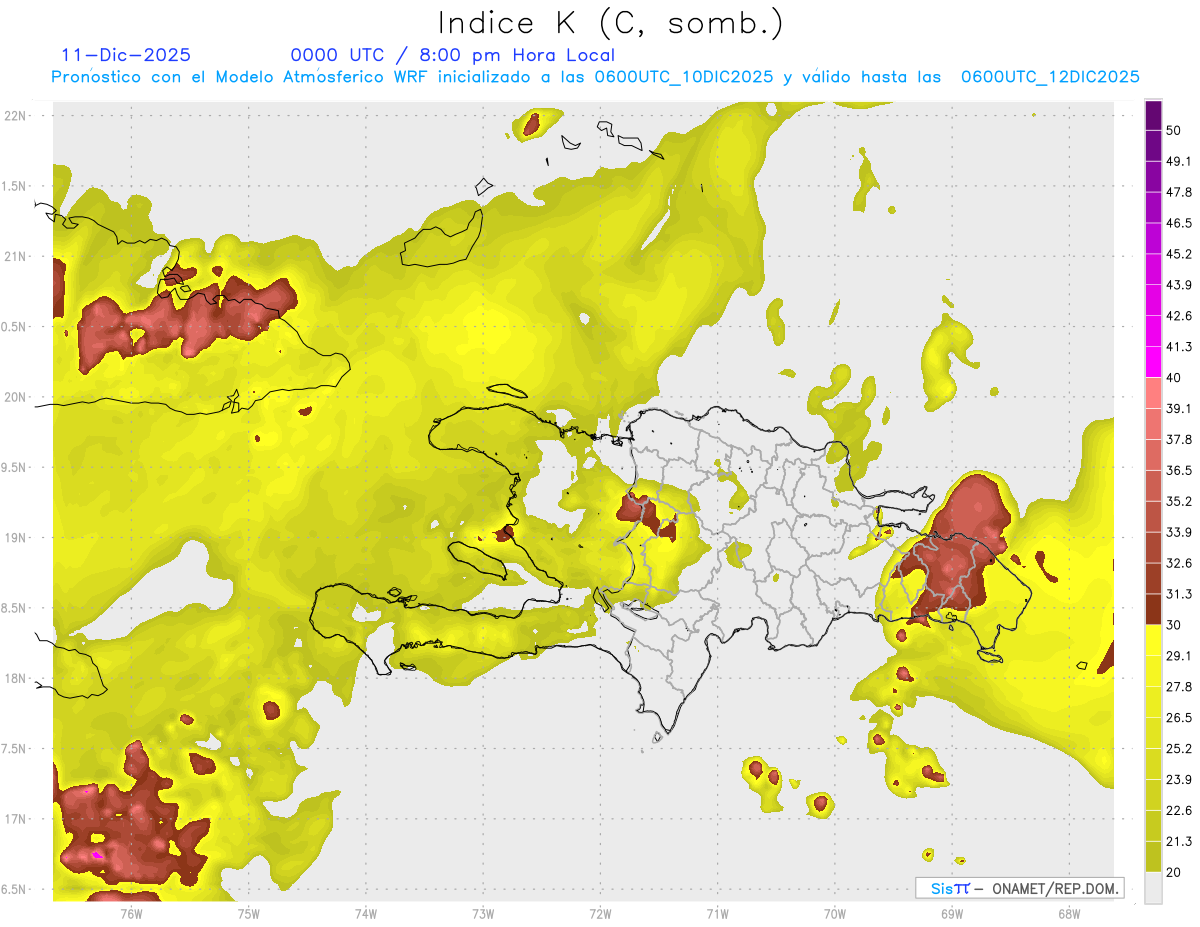This screenshot has width=1200, height=927.
Task: Click the 29.1 color scale label
Action: (x=1179, y=656)
